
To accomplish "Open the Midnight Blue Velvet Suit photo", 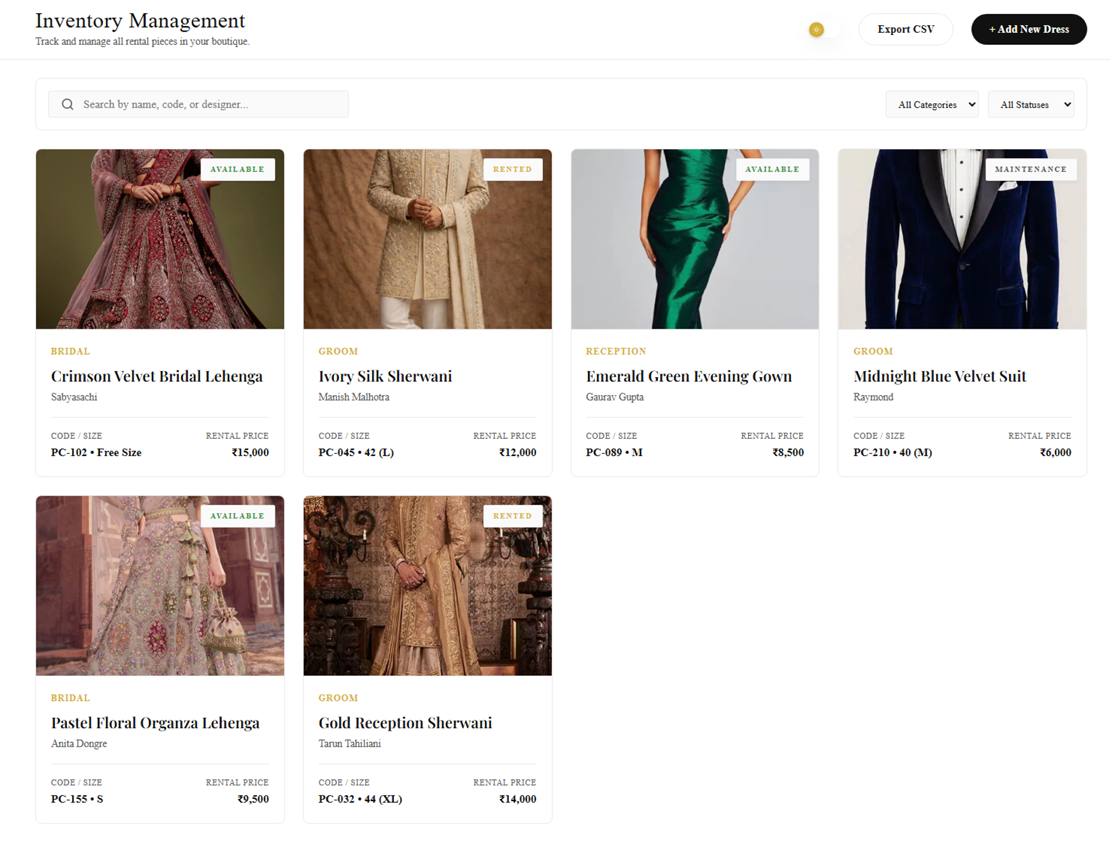I will 962,239.
